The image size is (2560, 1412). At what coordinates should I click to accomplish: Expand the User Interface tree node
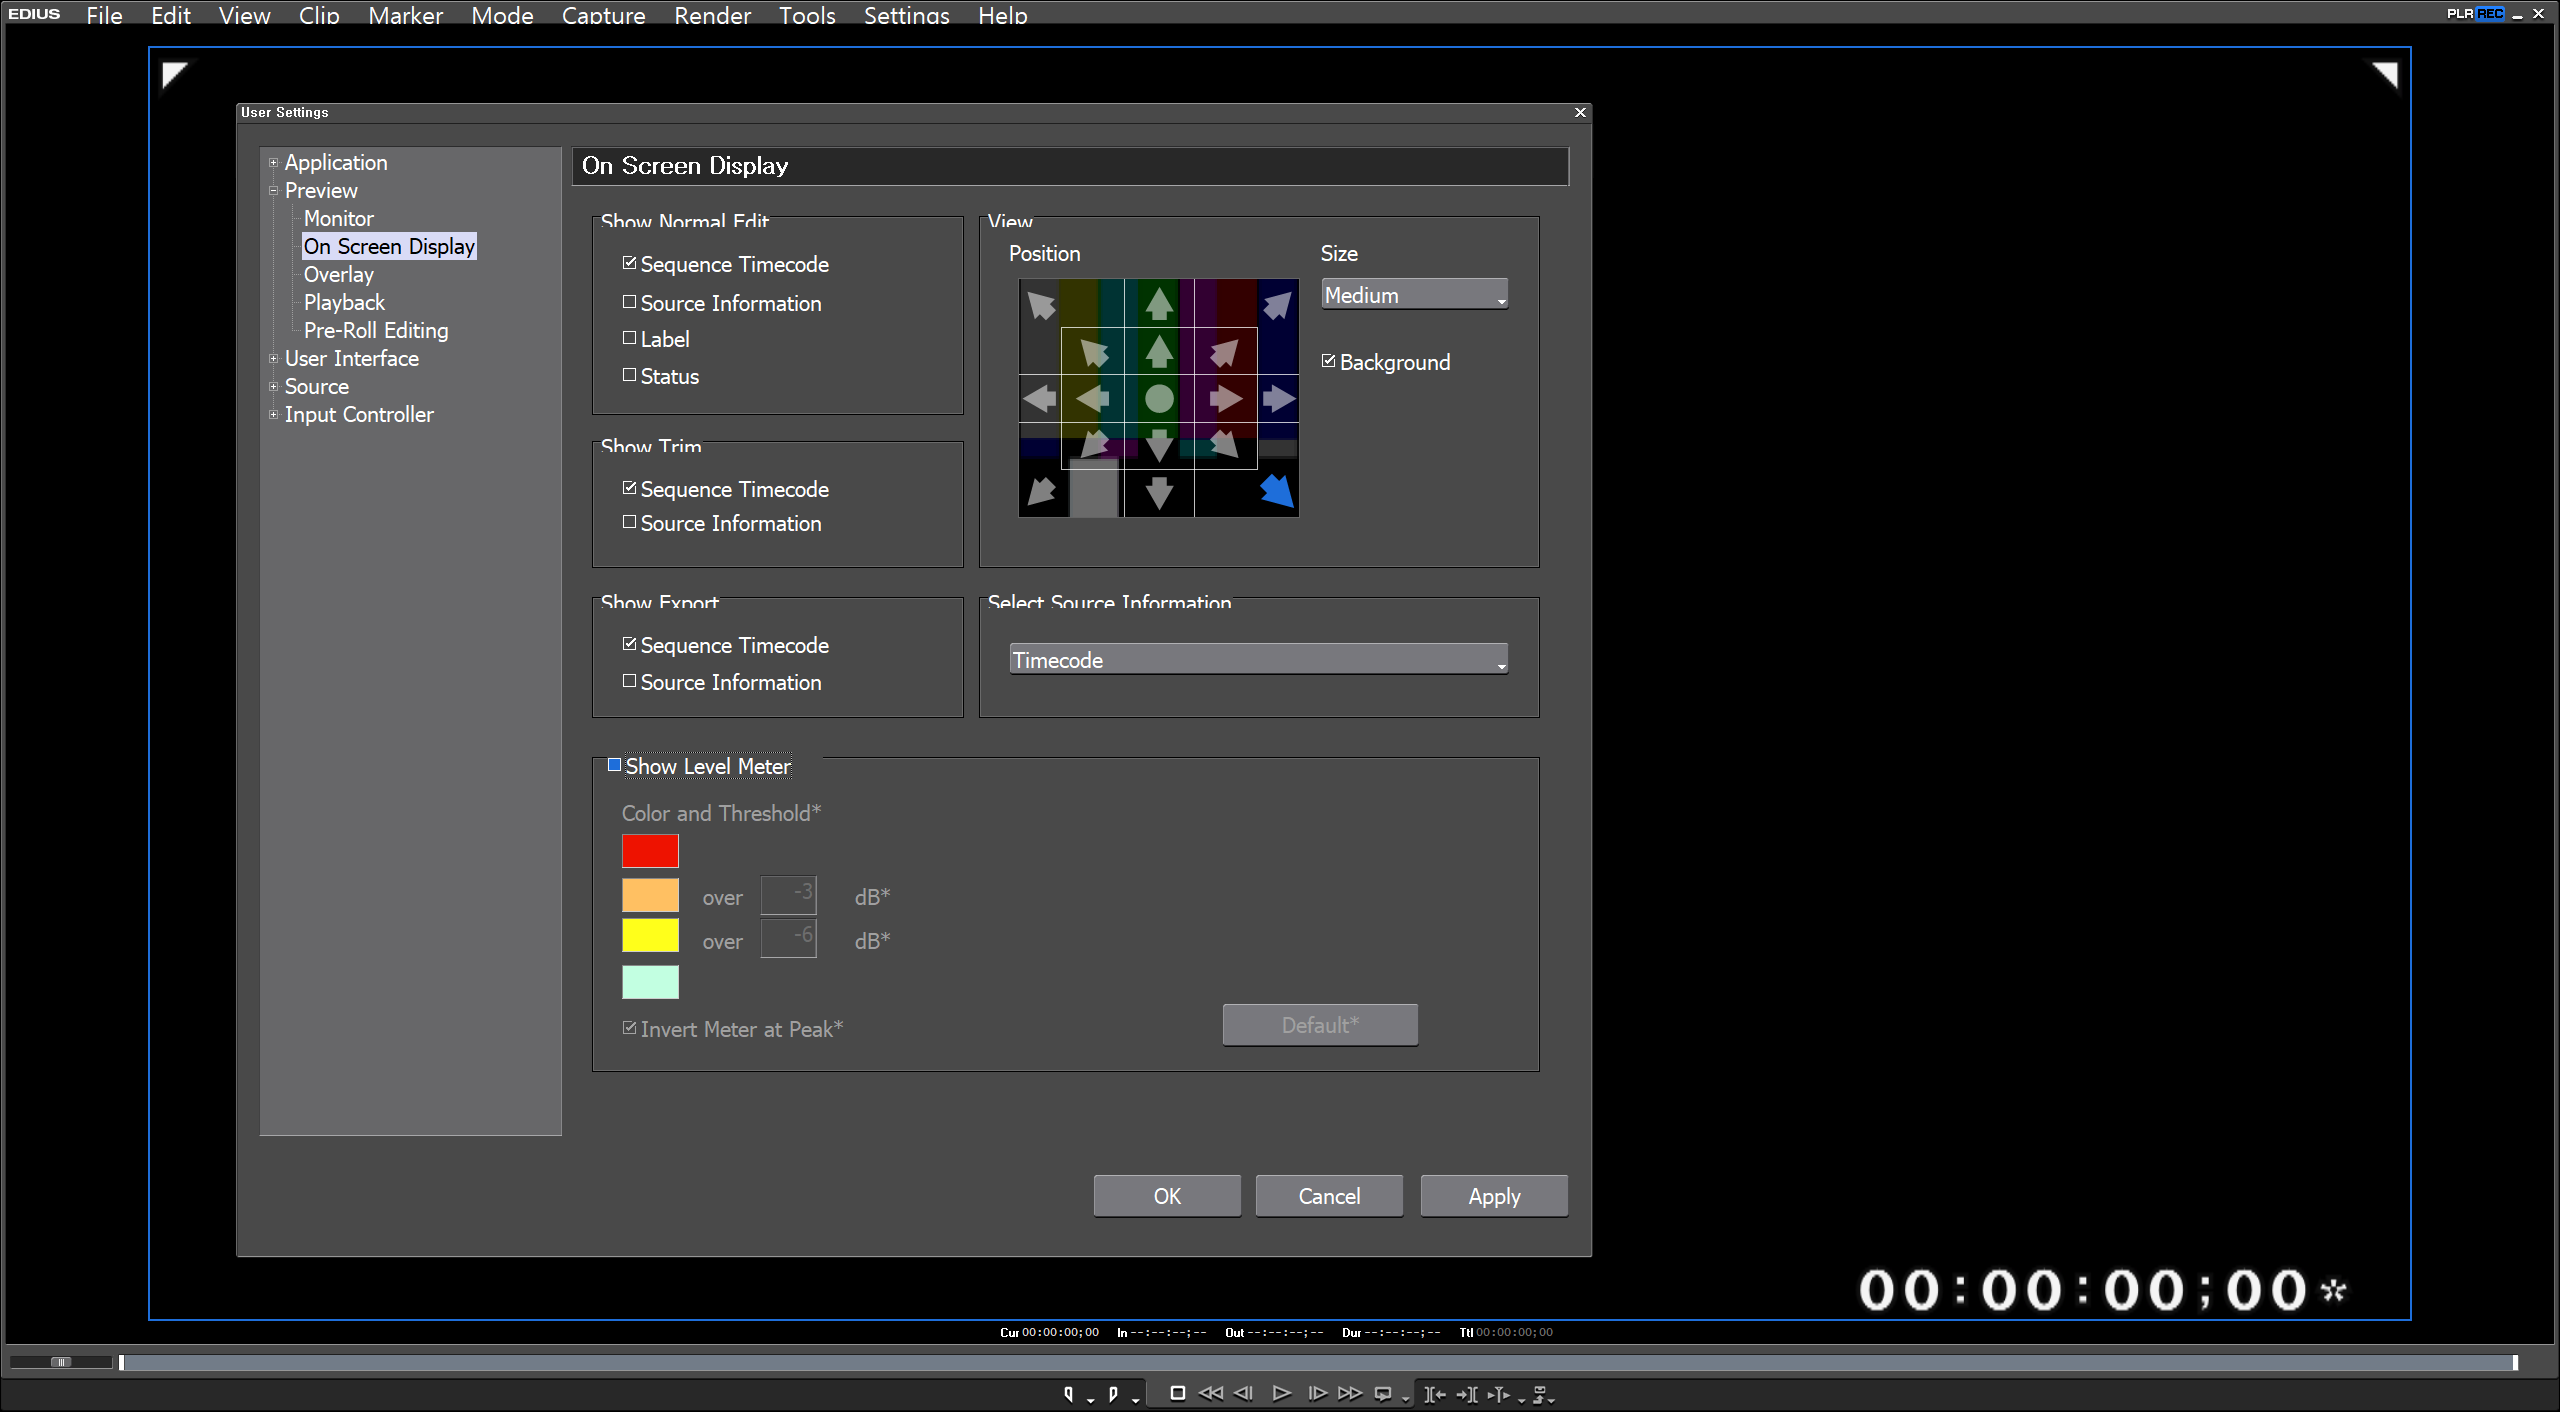click(x=273, y=358)
